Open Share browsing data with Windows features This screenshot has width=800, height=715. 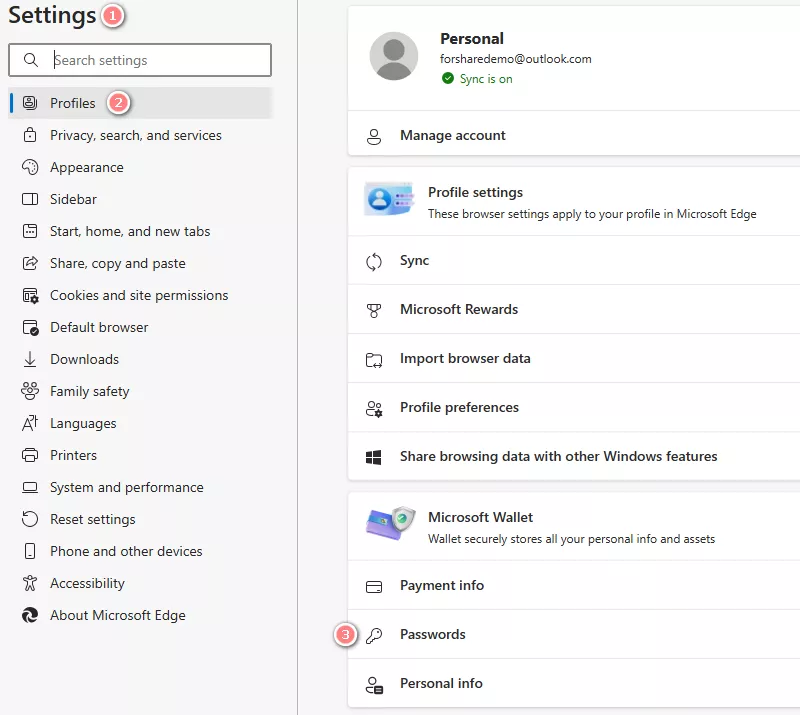(574, 456)
